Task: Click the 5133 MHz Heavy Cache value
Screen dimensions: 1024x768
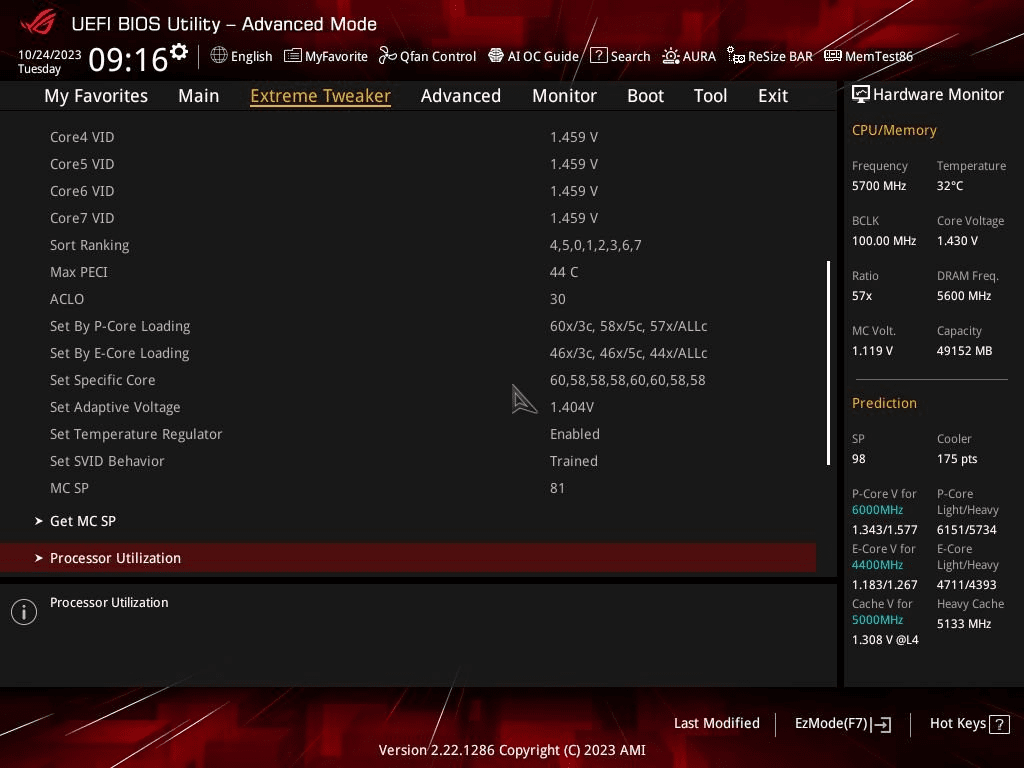Action: (x=964, y=624)
